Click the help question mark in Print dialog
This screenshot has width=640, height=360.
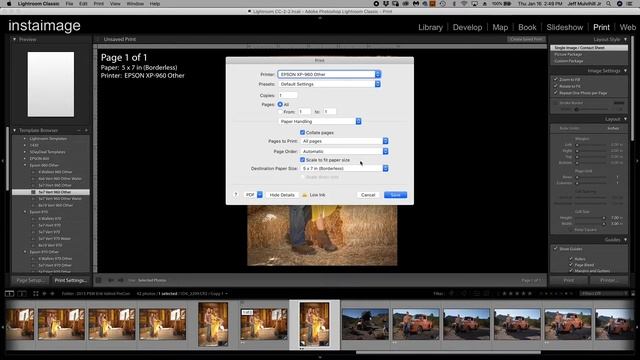click(x=236, y=195)
